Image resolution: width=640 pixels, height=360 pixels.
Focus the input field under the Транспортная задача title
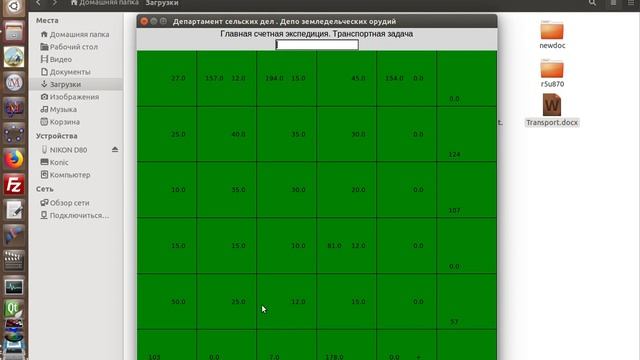coord(317,44)
